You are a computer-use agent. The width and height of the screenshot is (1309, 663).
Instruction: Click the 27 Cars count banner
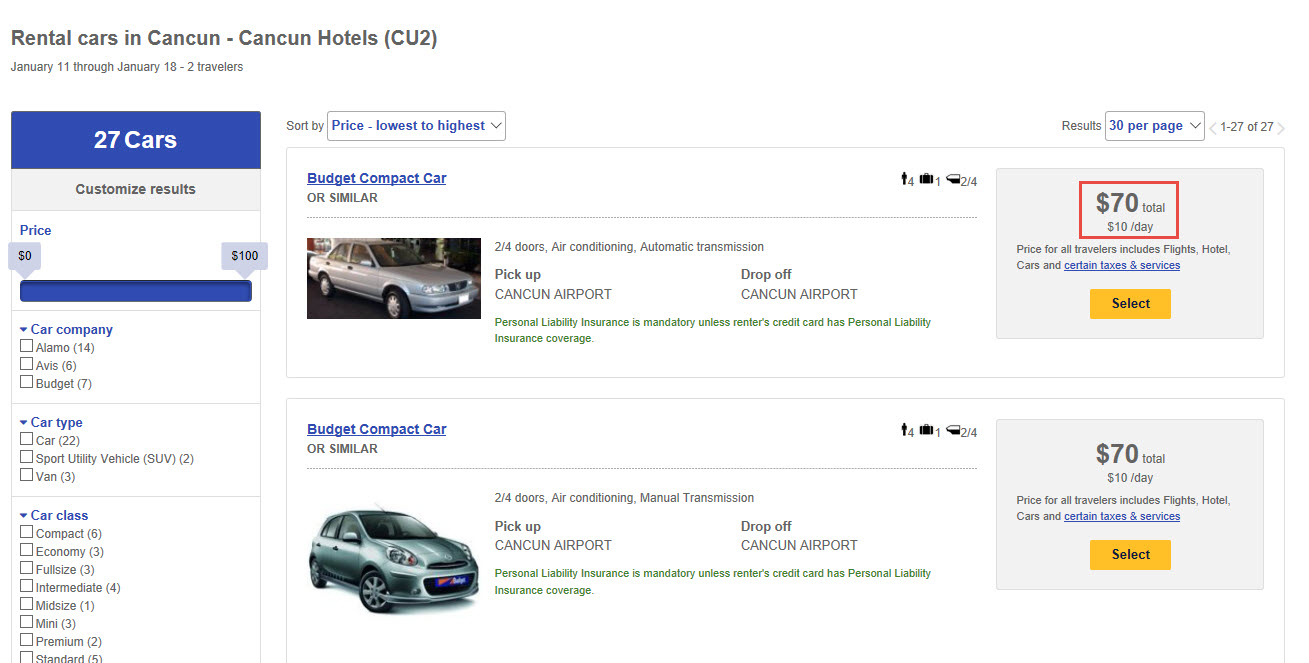coord(136,140)
